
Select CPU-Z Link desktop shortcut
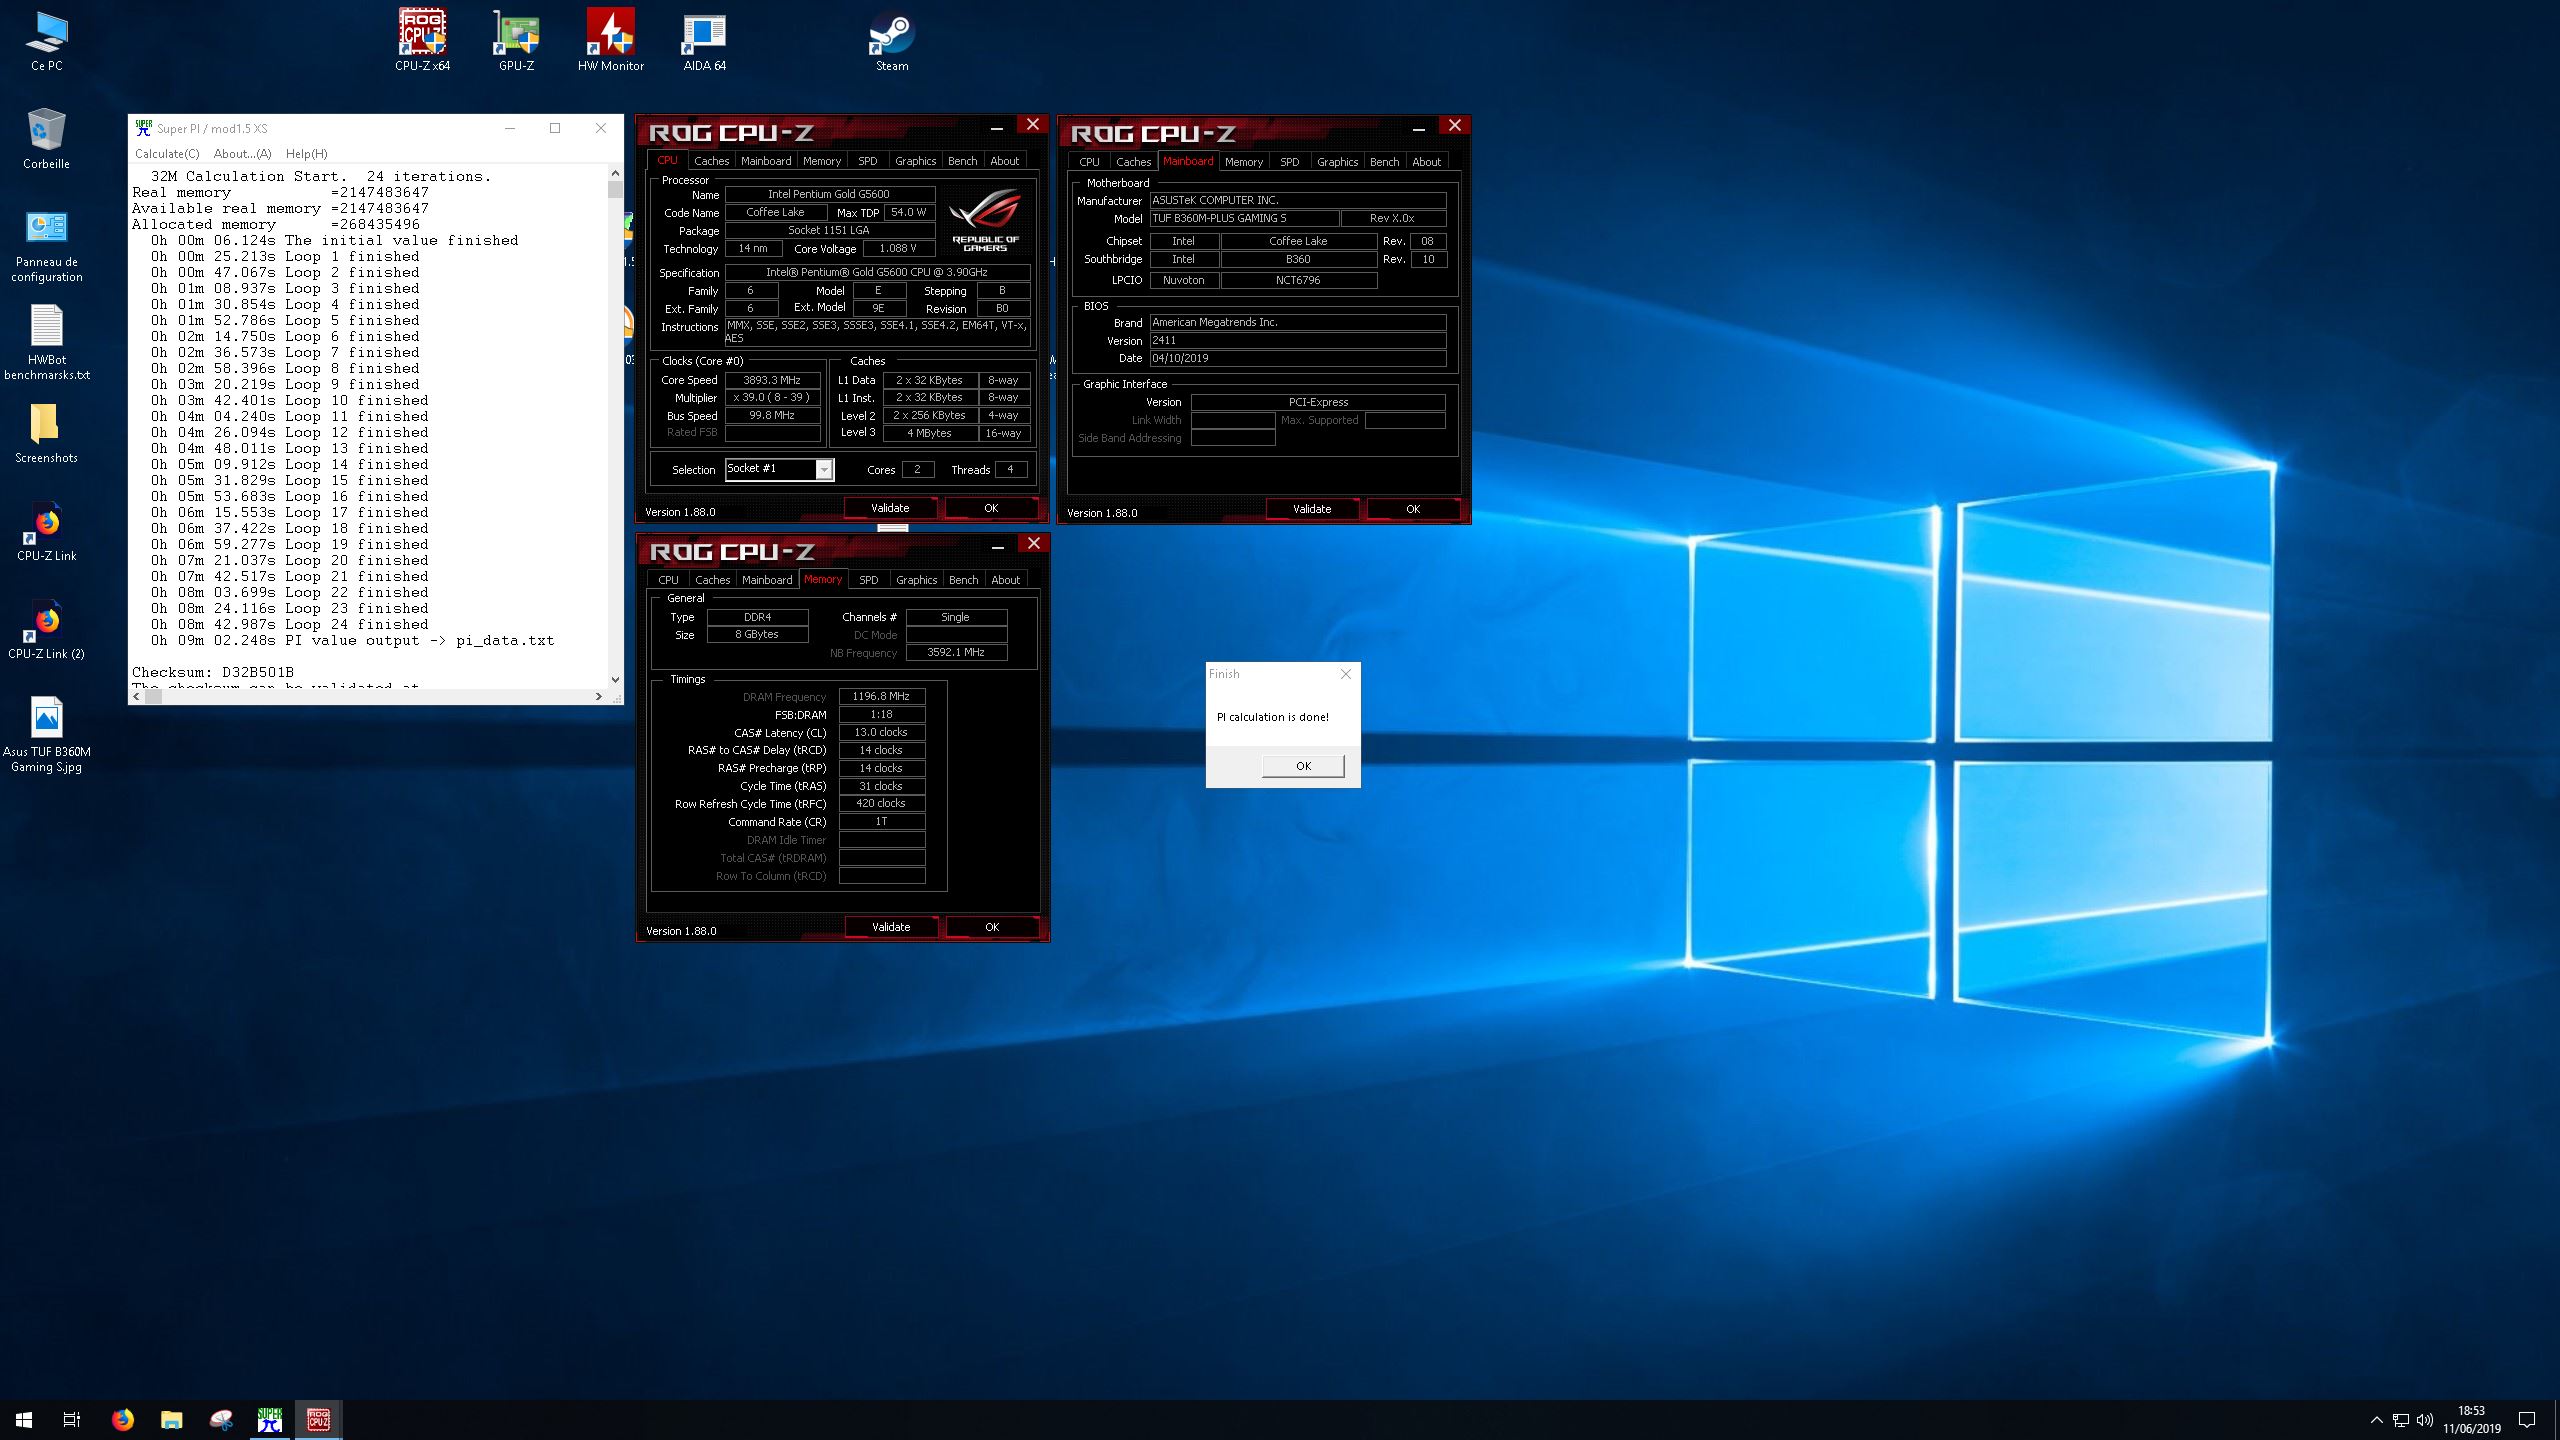(46, 532)
